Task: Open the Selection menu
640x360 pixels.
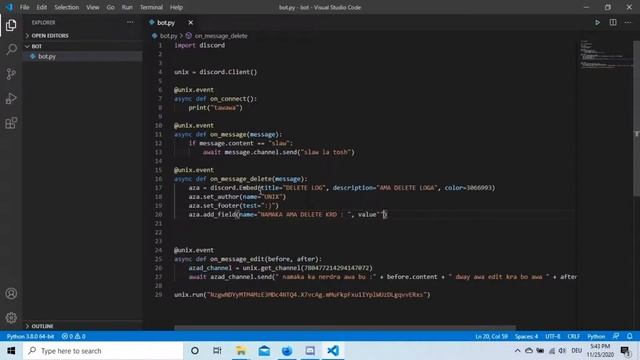Action: pos(67,7)
